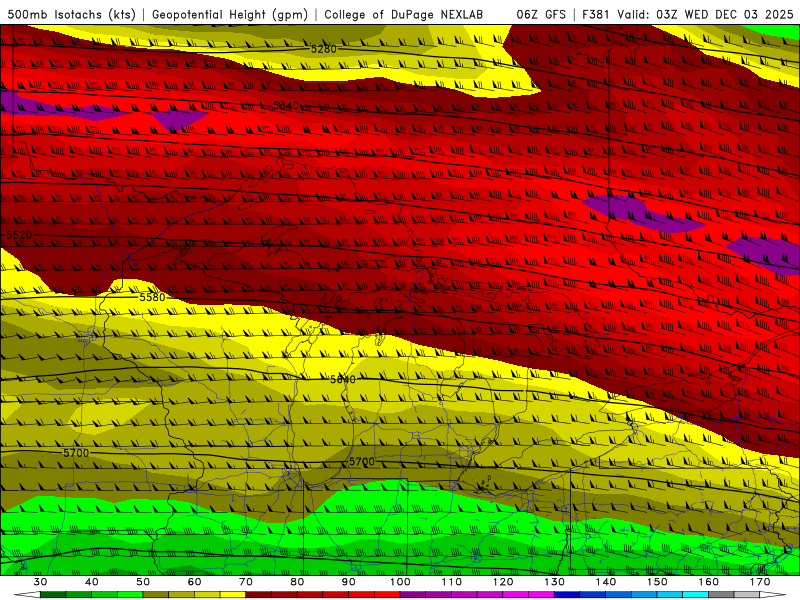Click the 5640 height contour label
The height and width of the screenshot is (600, 800).
[x=343, y=379]
